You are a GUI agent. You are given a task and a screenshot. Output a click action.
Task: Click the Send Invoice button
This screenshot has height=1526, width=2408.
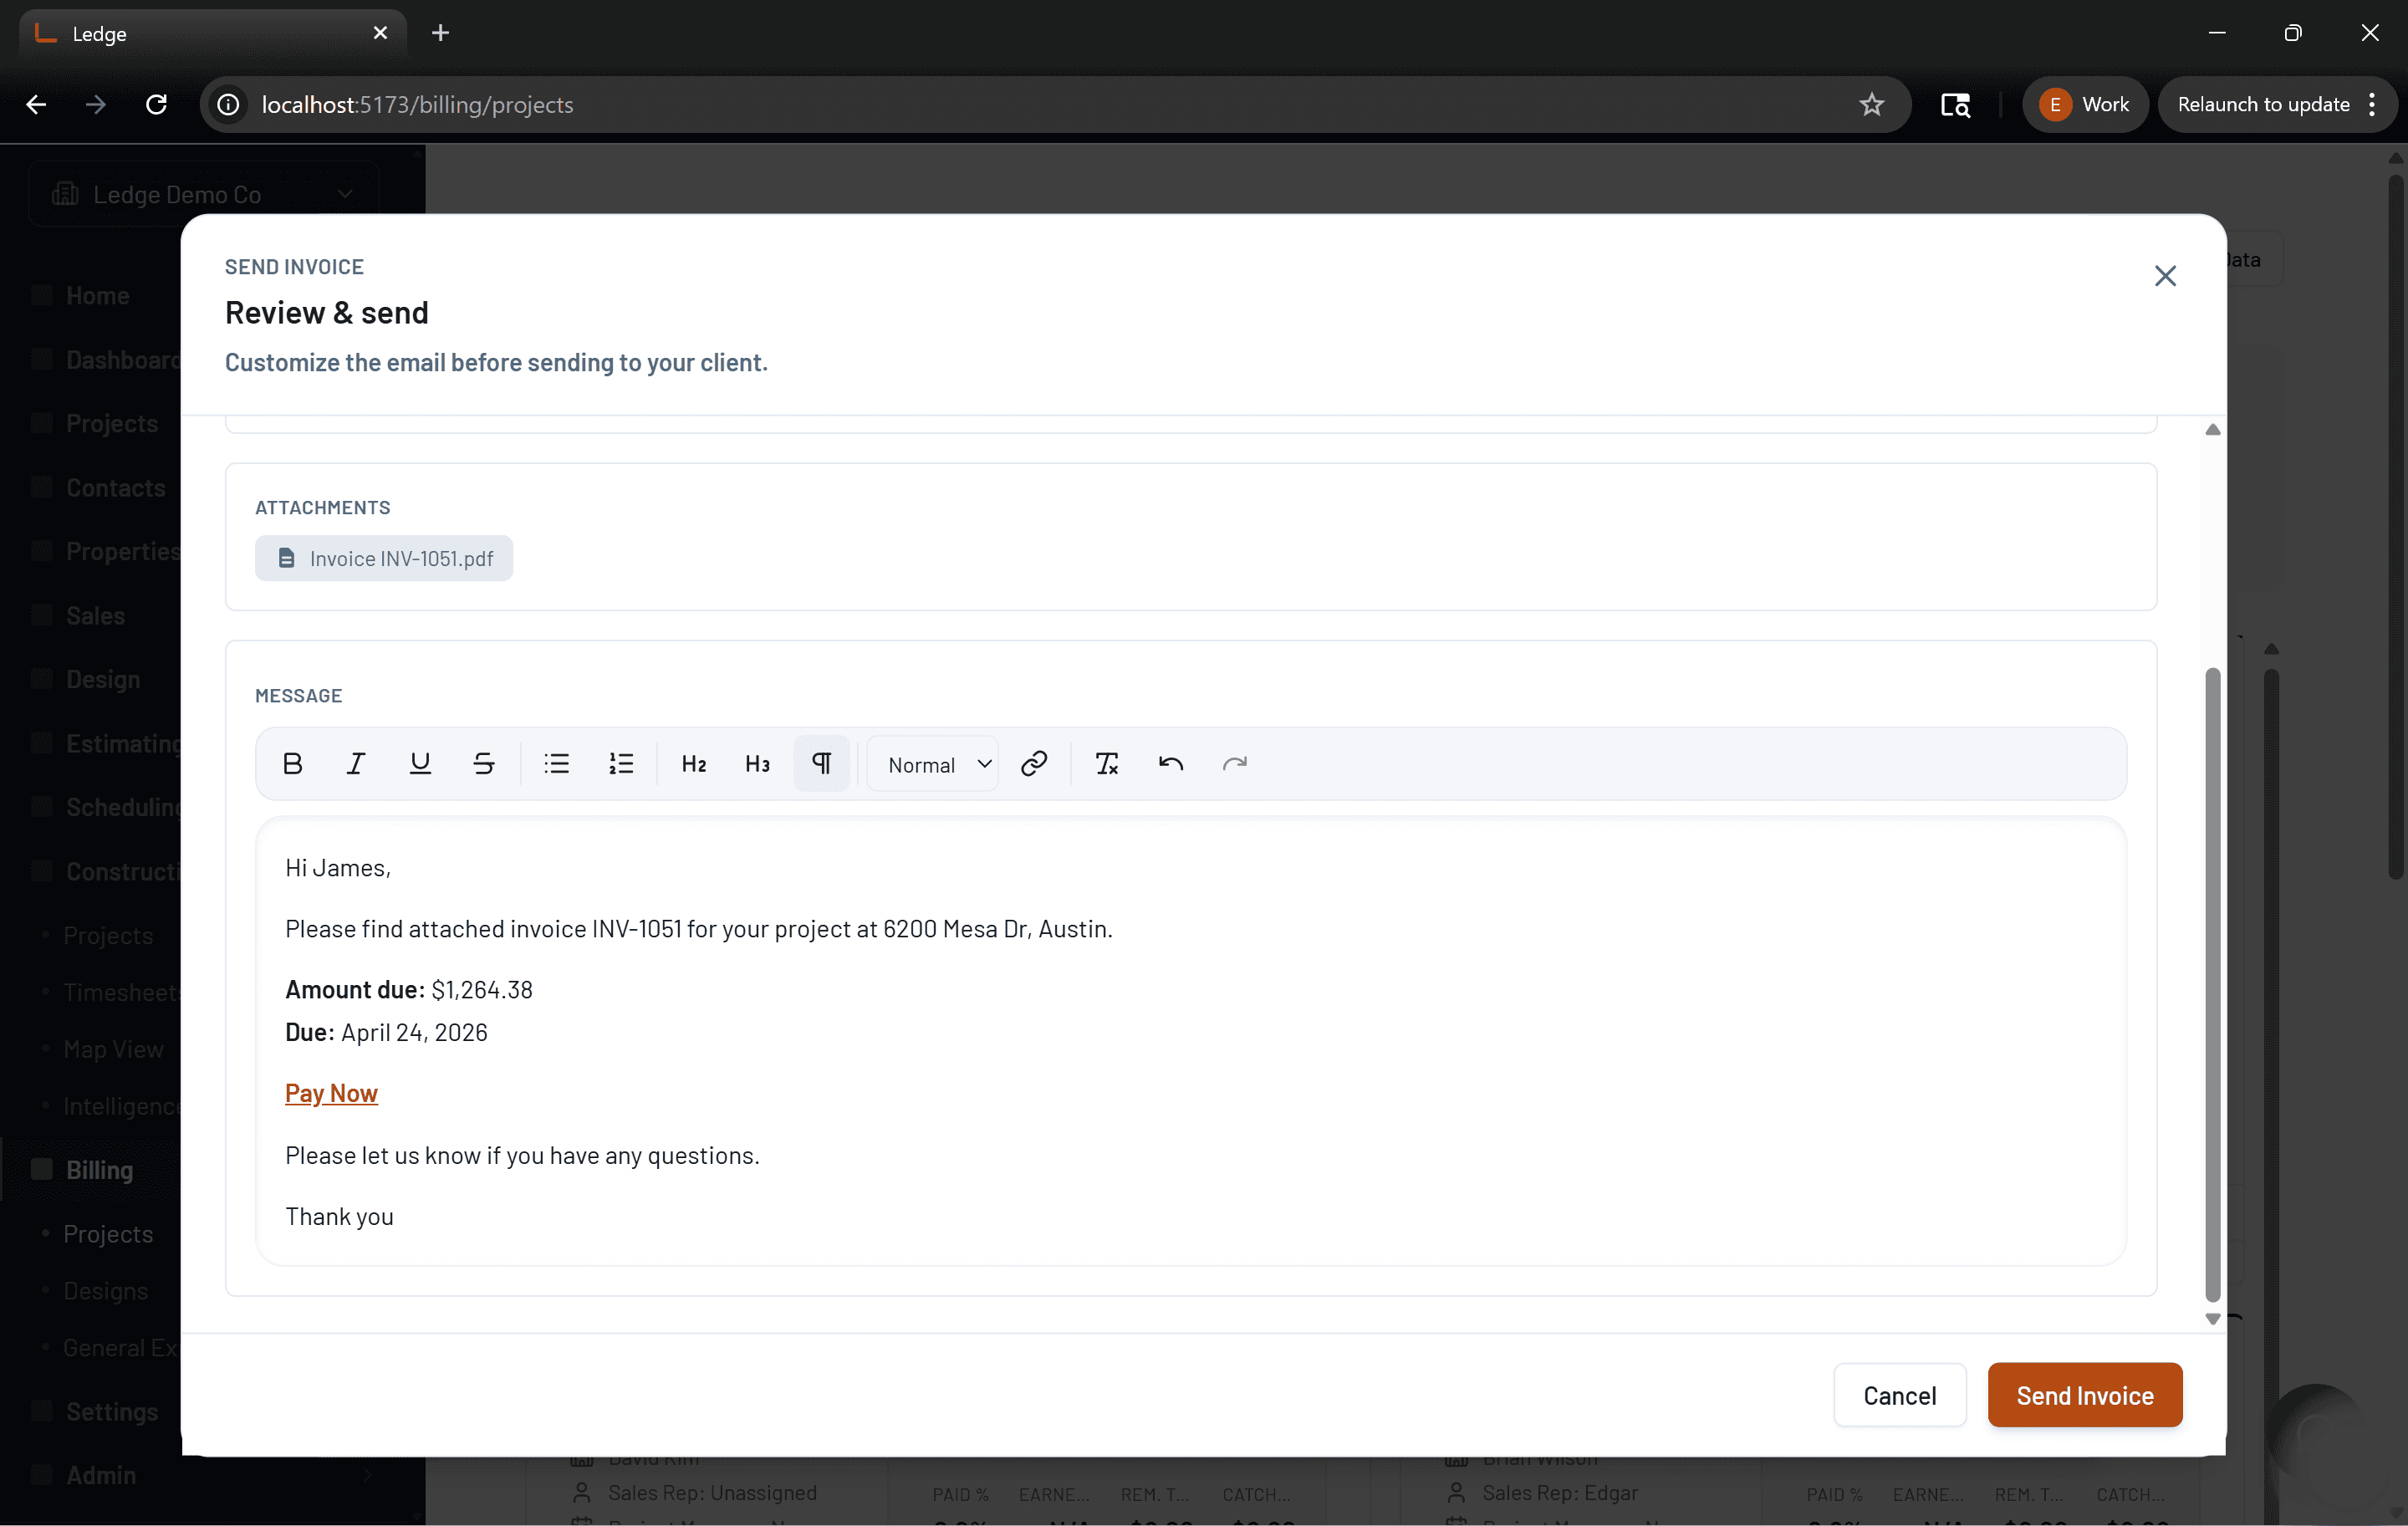click(2085, 1395)
